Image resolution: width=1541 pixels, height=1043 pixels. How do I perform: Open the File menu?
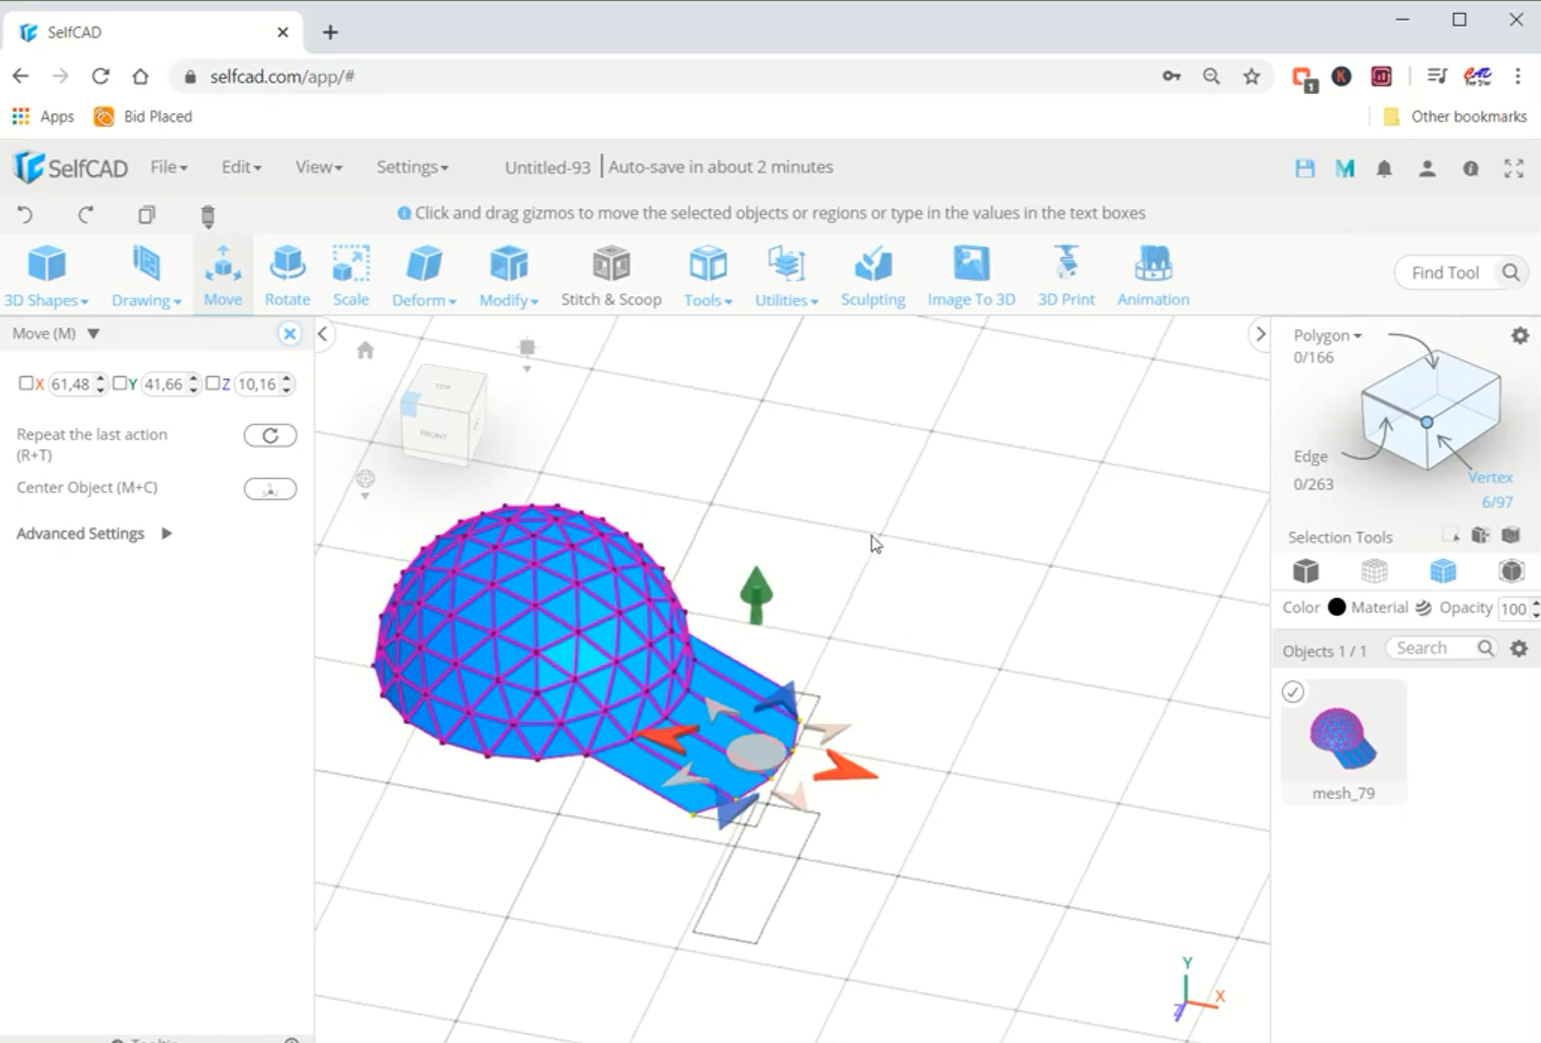point(168,167)
